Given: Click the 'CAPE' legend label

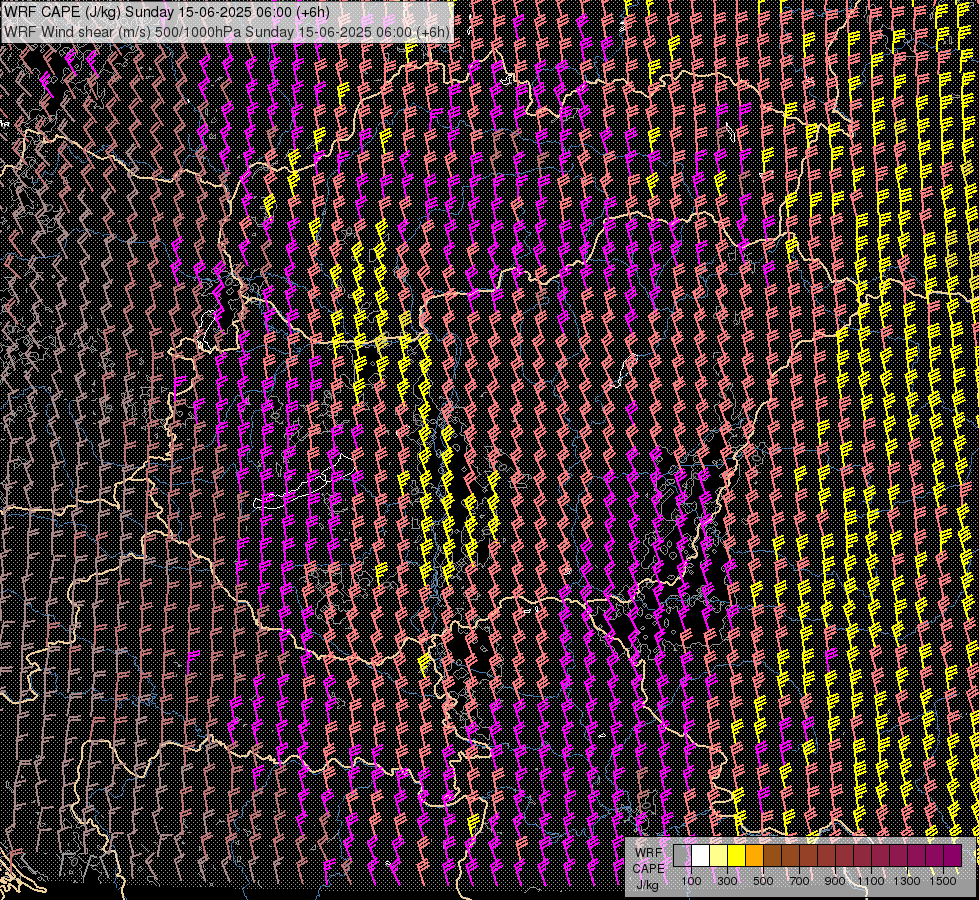Looking at the screenshot, I should (648, 869).
